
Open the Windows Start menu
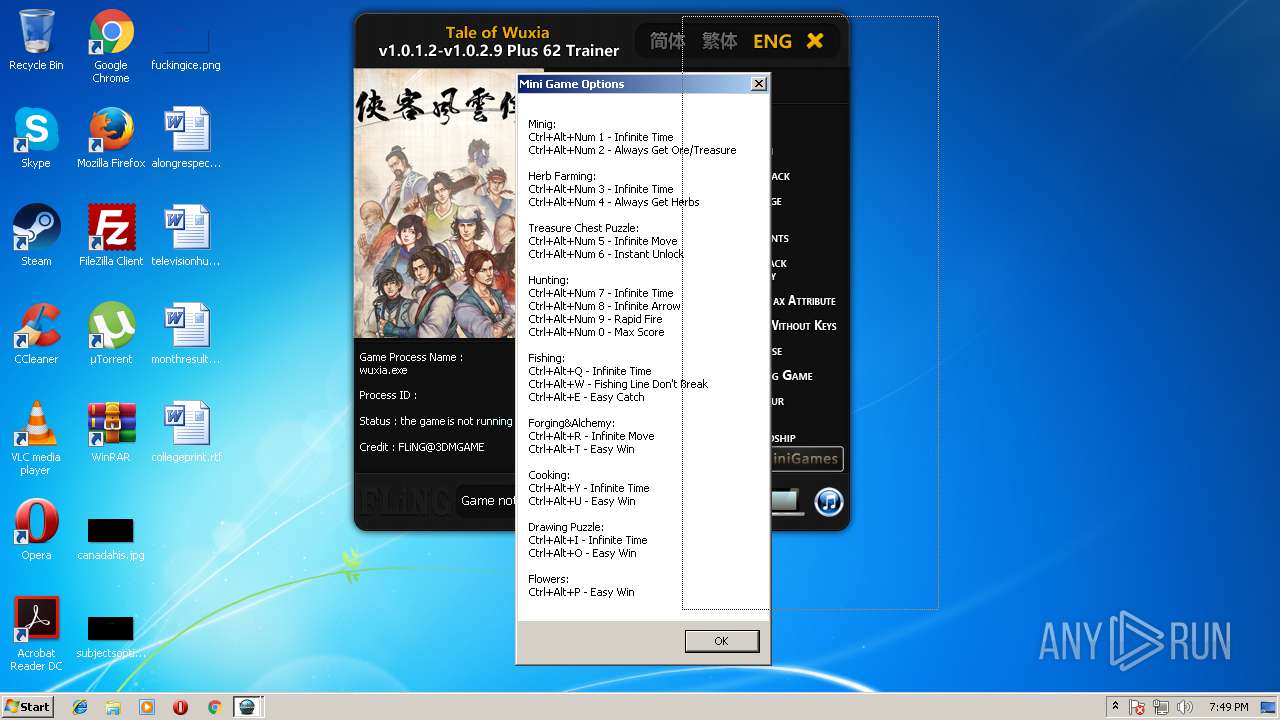point(28,706)
